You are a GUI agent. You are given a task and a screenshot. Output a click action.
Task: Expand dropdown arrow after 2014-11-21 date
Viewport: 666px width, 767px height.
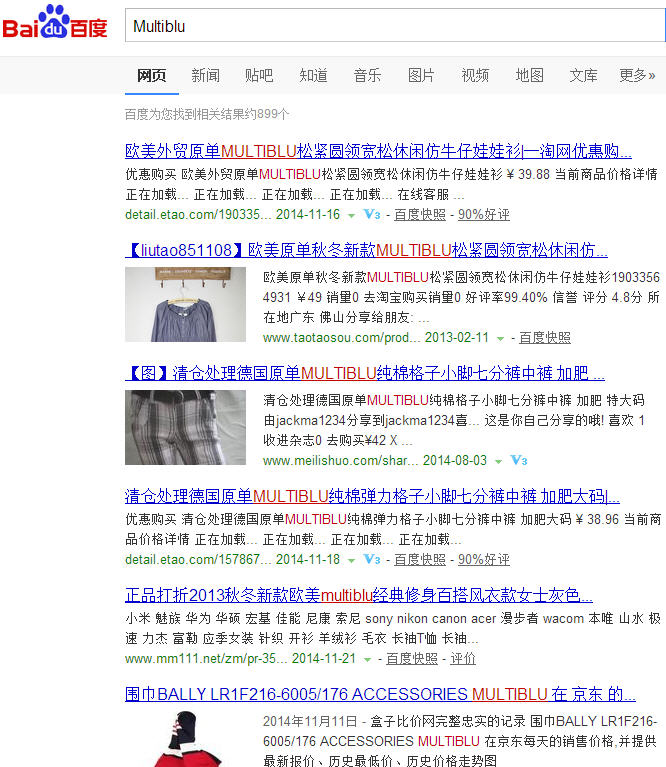pyautogui.click(x=367, y=660)
